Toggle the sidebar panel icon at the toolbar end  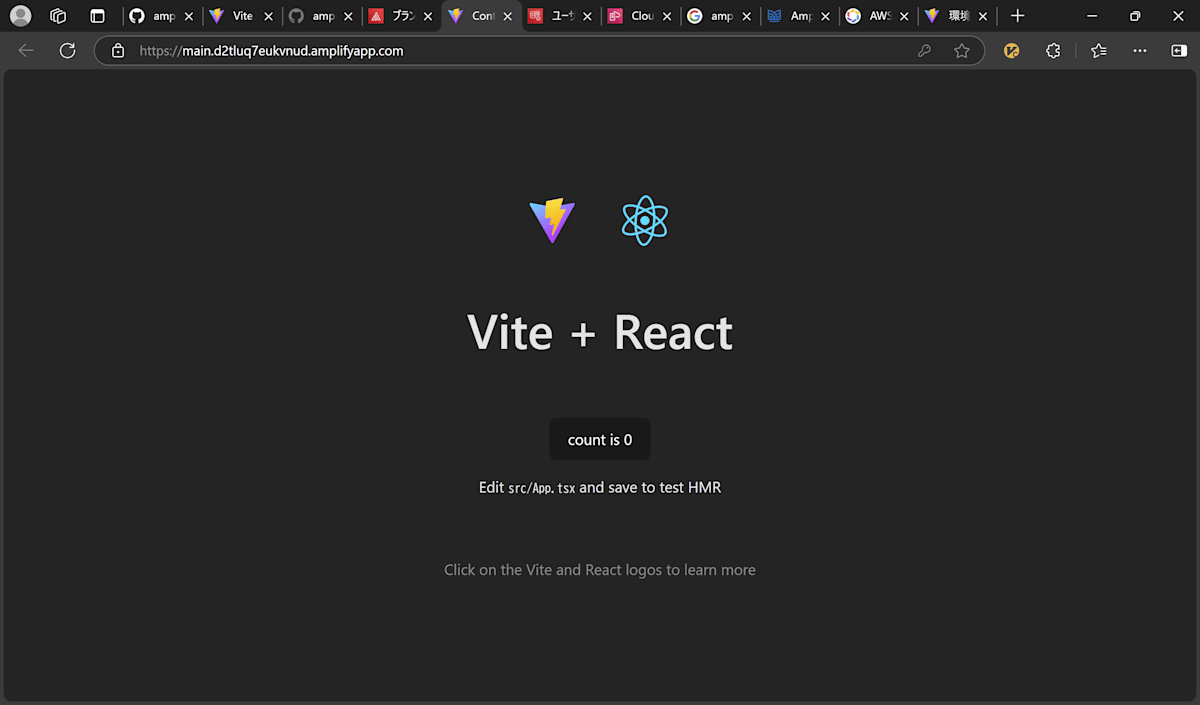coord(1179,50)
